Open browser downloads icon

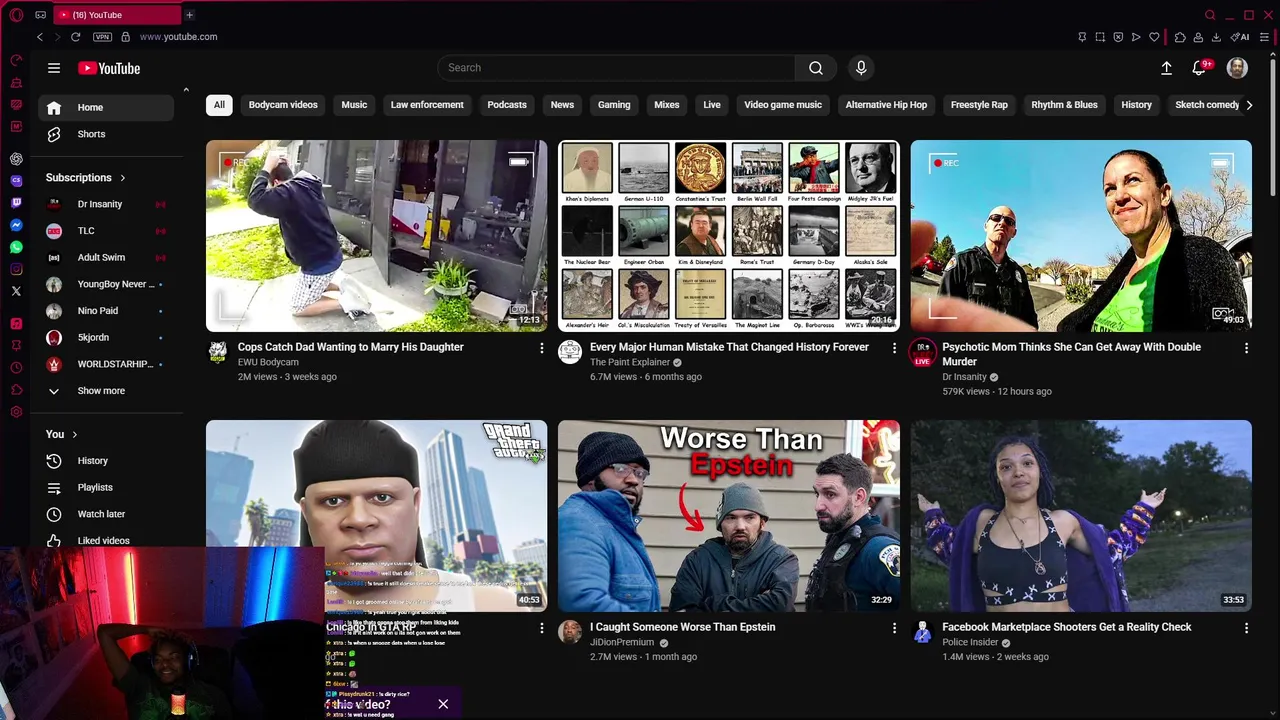click(x=1216, y=37)
